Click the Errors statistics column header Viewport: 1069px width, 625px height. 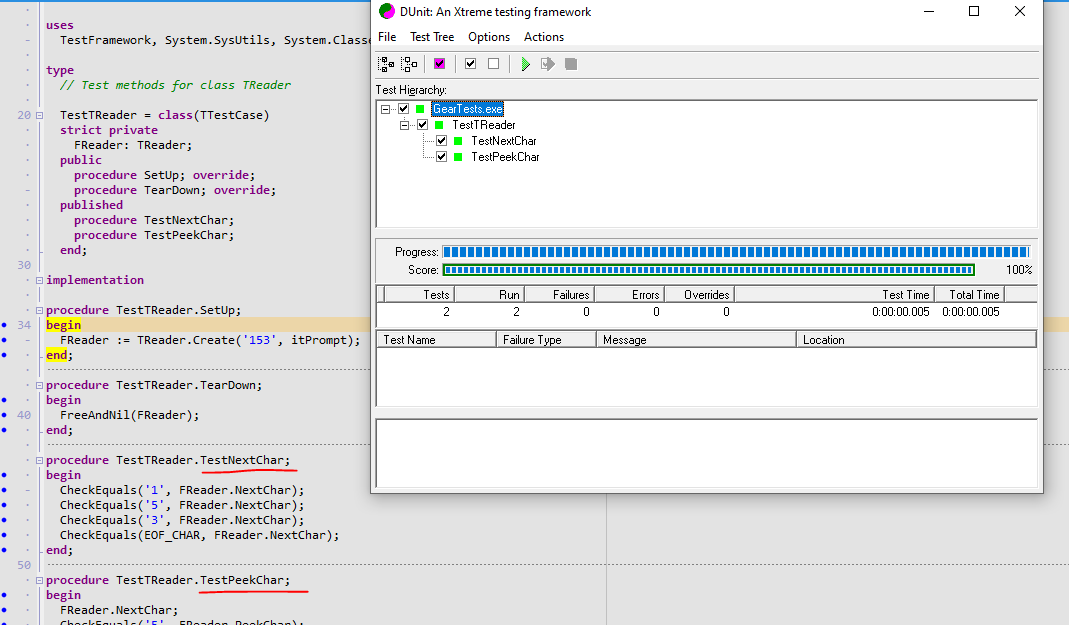pyautogui.click(x=629, y=294)
